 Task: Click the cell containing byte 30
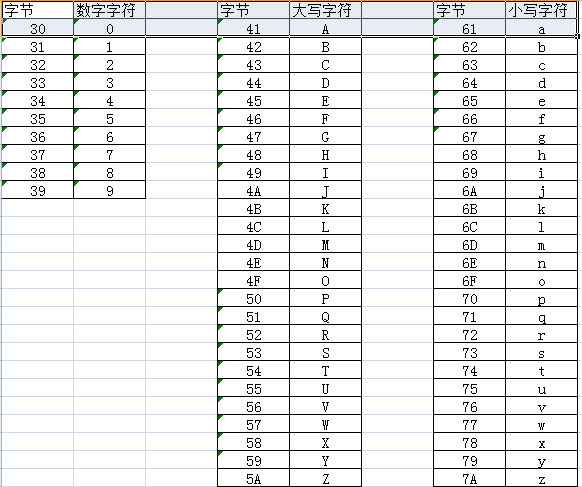pos(37,28)
